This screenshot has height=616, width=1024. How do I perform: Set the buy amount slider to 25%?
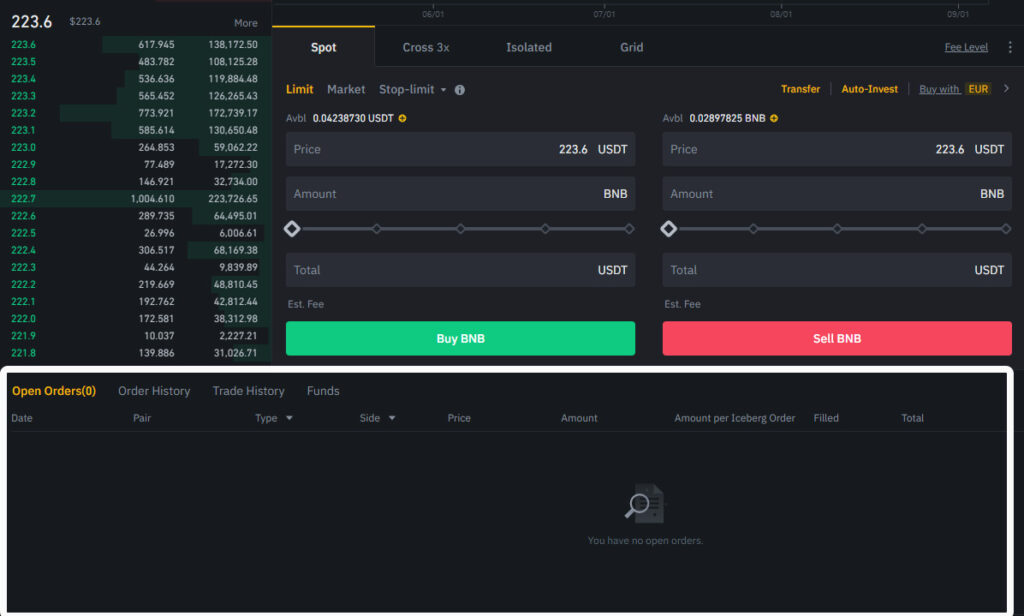[x=376, y=229]
